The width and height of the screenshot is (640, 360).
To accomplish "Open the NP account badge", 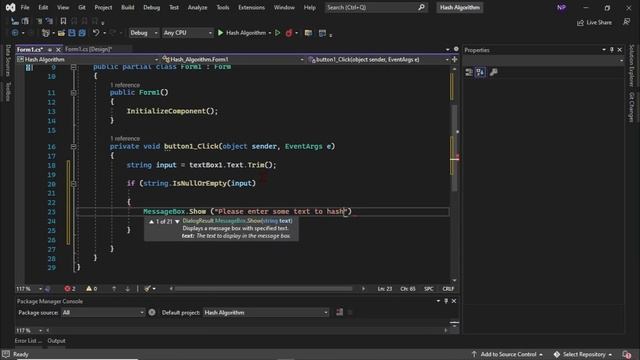I will 562,7.
